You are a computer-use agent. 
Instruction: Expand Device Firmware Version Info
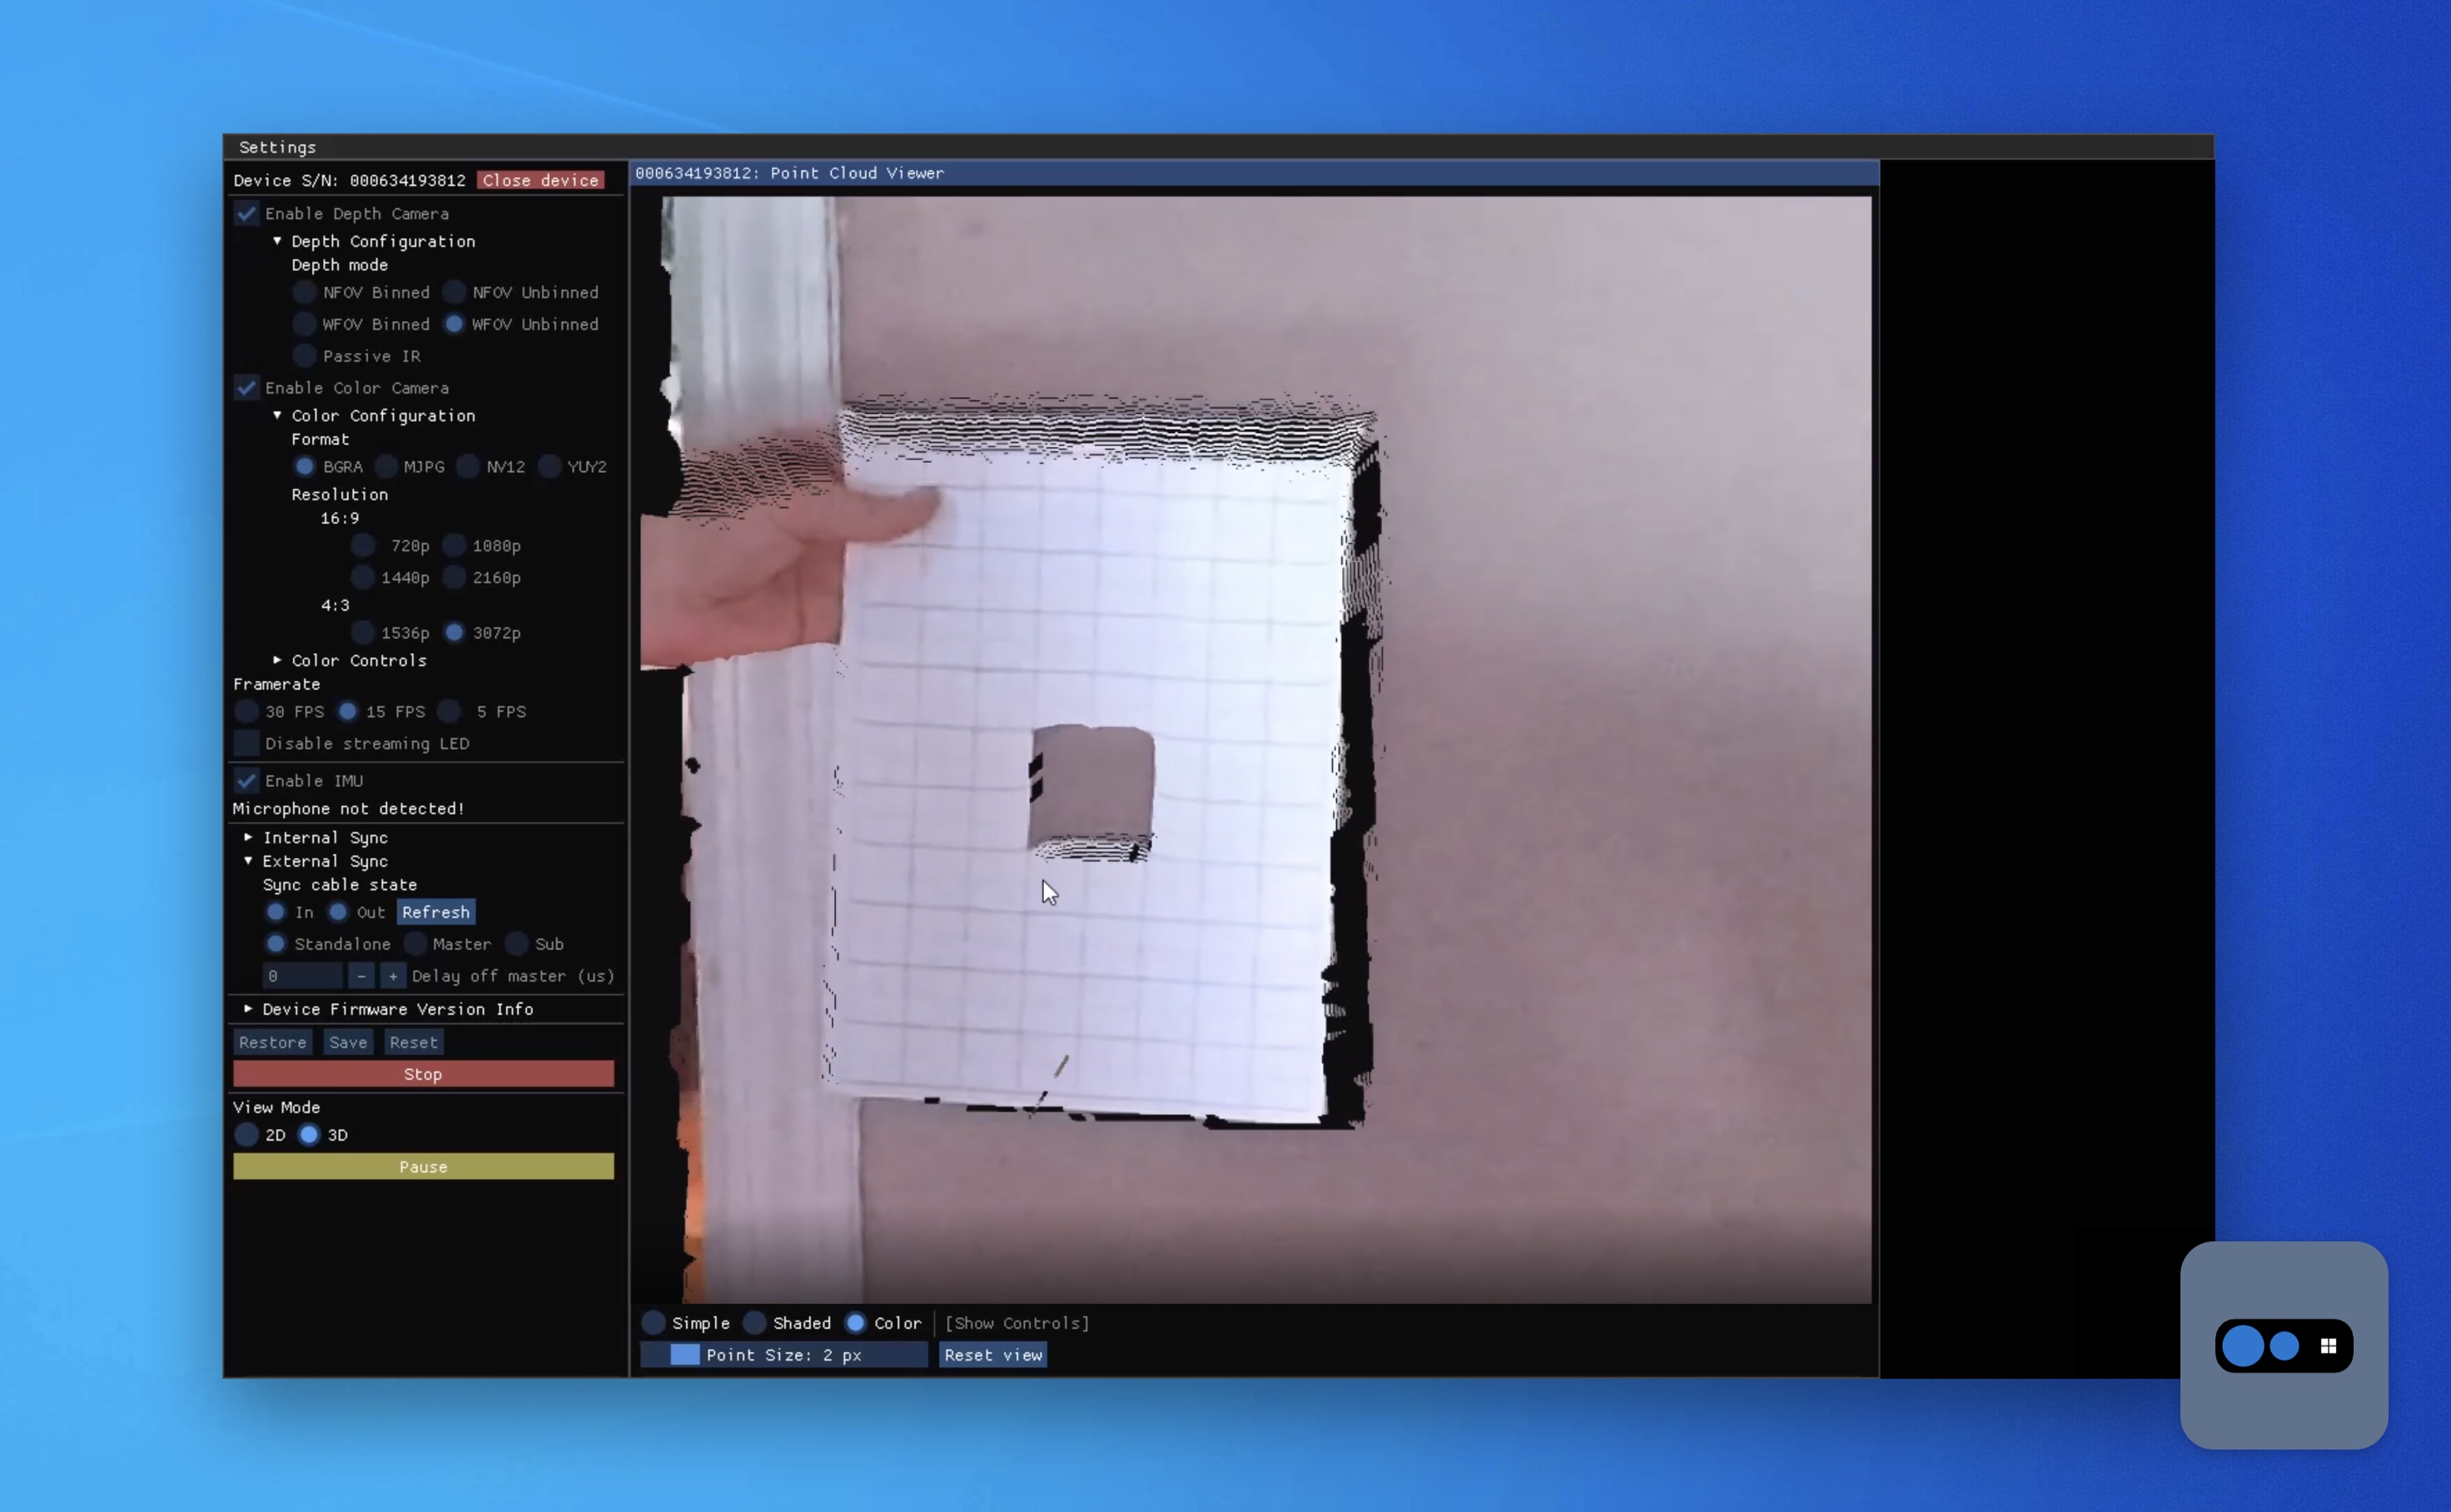pyautogui.click(x=249, y=1009)
